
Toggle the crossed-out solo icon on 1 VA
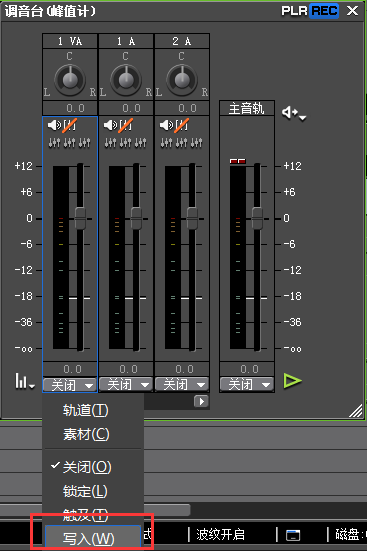point(70,125)
